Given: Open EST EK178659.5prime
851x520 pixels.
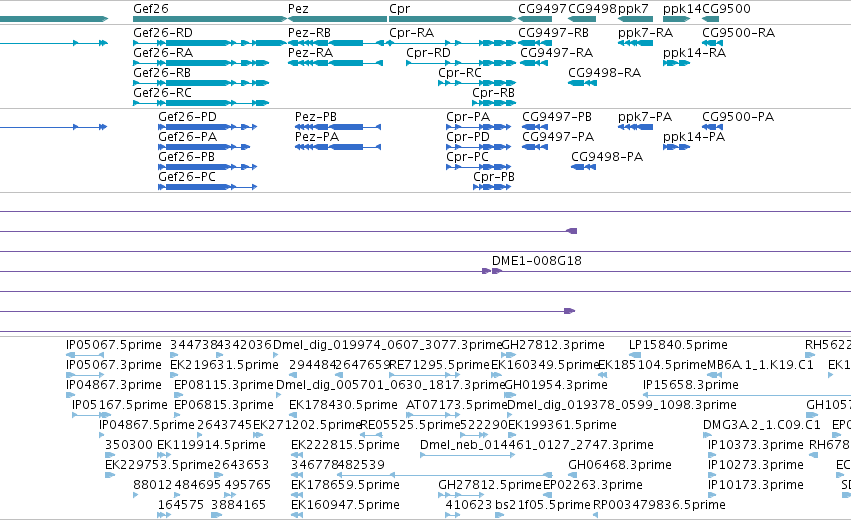Looking at the screenshot, I should point(345,485).
